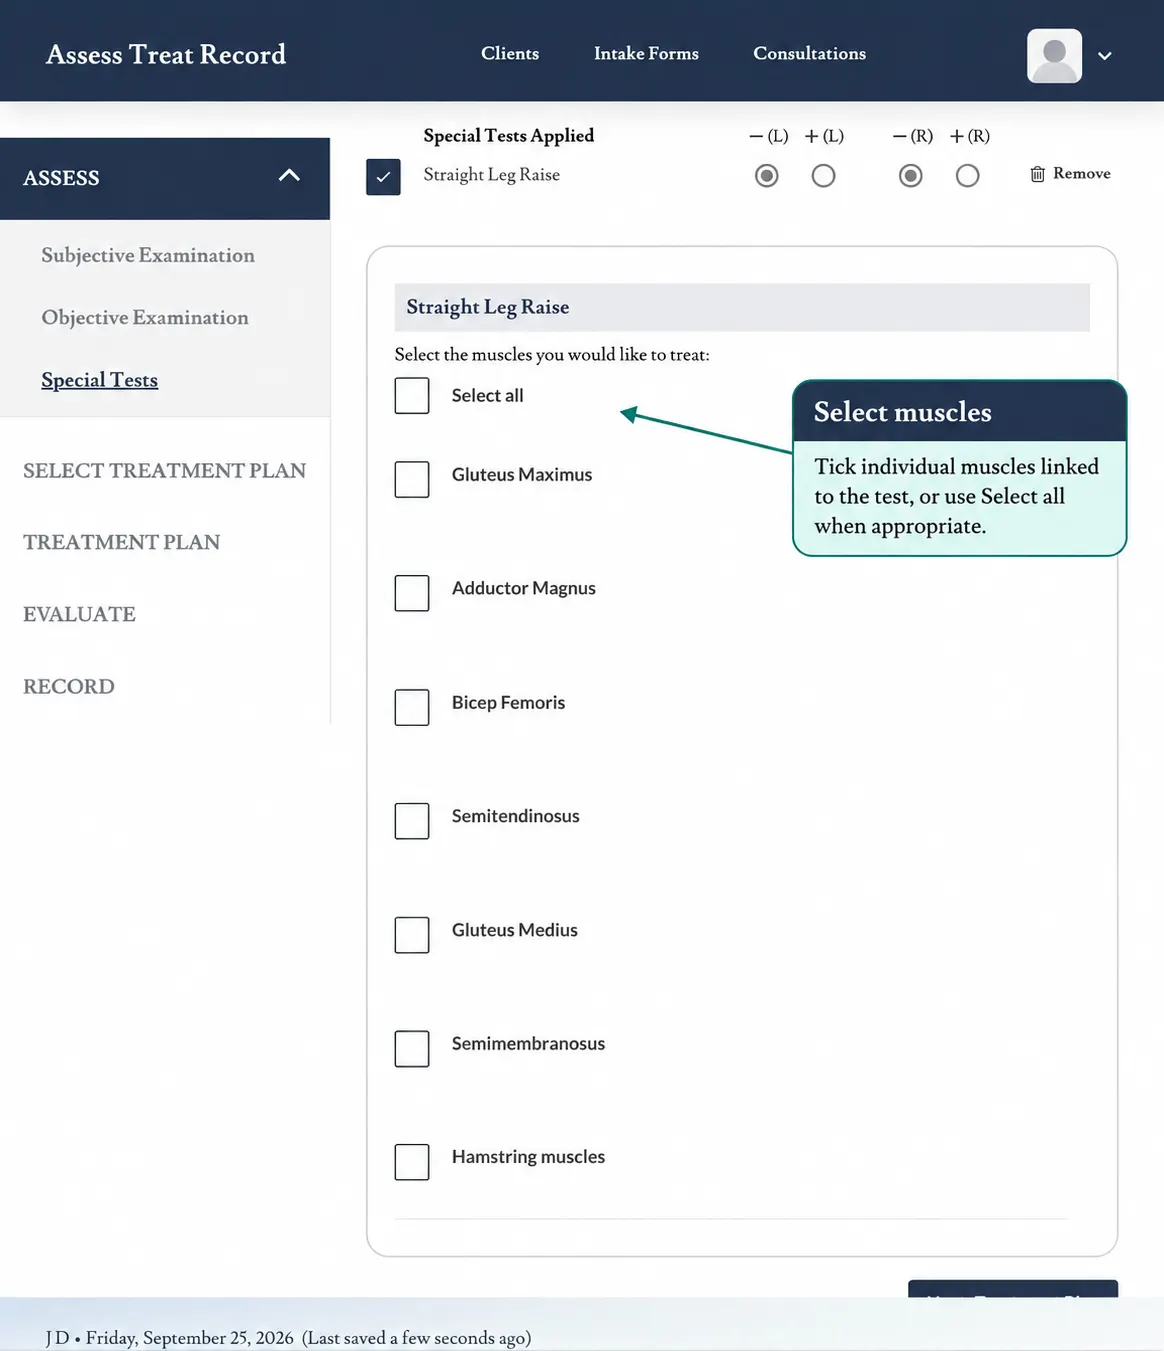Open Special Tests in sidebar

(x=100, y=380)
